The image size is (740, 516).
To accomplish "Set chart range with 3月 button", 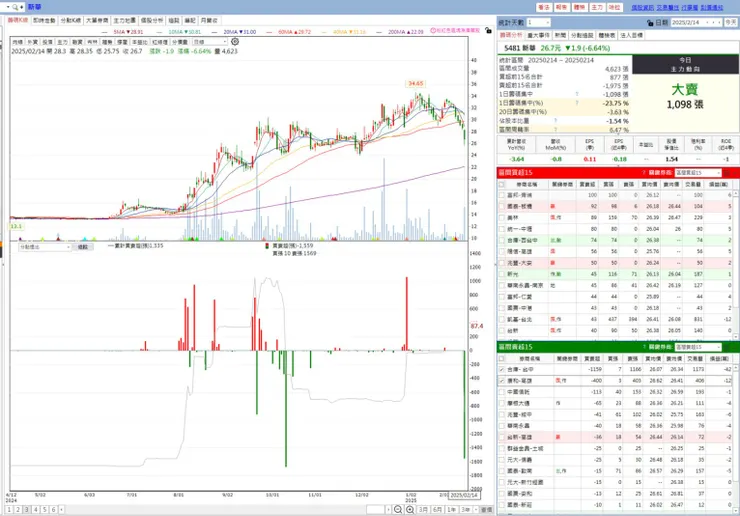I will pyautogui.click(x=423, y=510).
